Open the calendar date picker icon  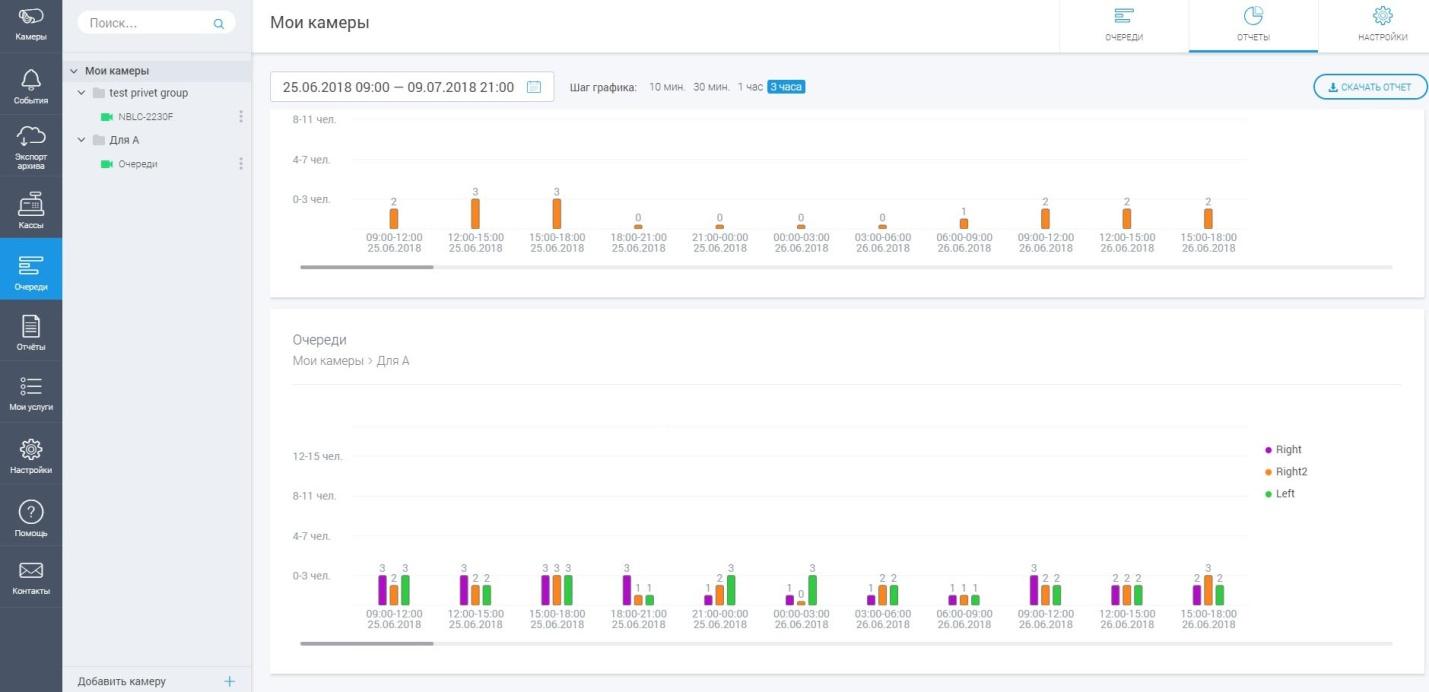click(x=534, y=87)
